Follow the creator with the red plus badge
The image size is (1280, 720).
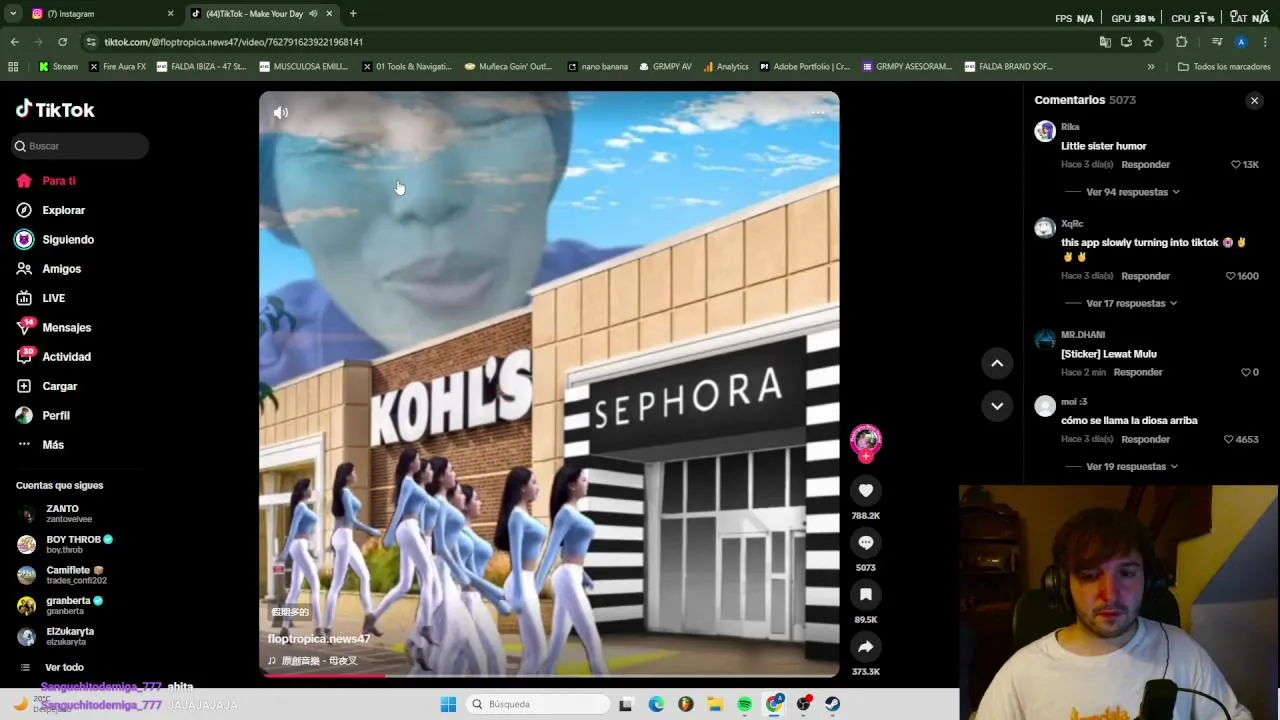coord(866,457)
